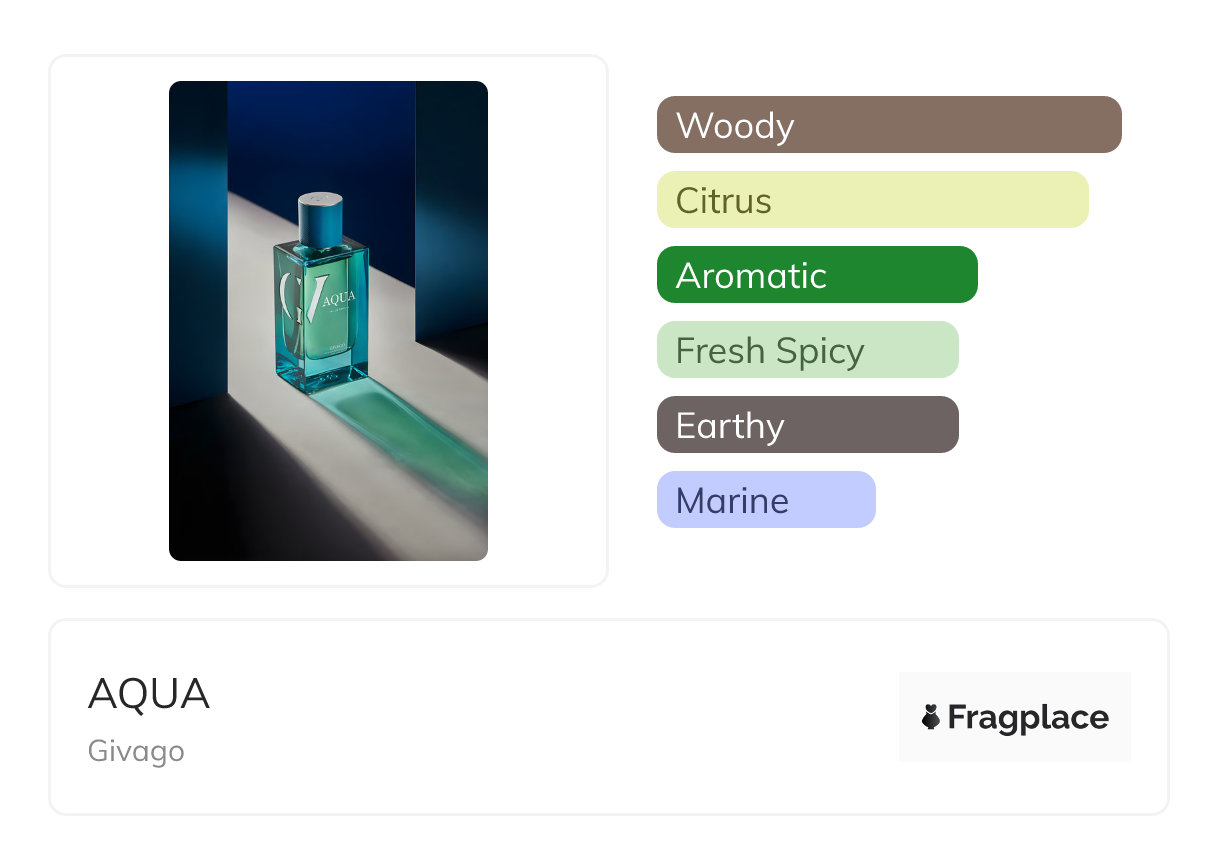Image resolution: width=1218 pixels, height=864 pixels.
Task: Click the Woody accord bar
Action: 888,125
